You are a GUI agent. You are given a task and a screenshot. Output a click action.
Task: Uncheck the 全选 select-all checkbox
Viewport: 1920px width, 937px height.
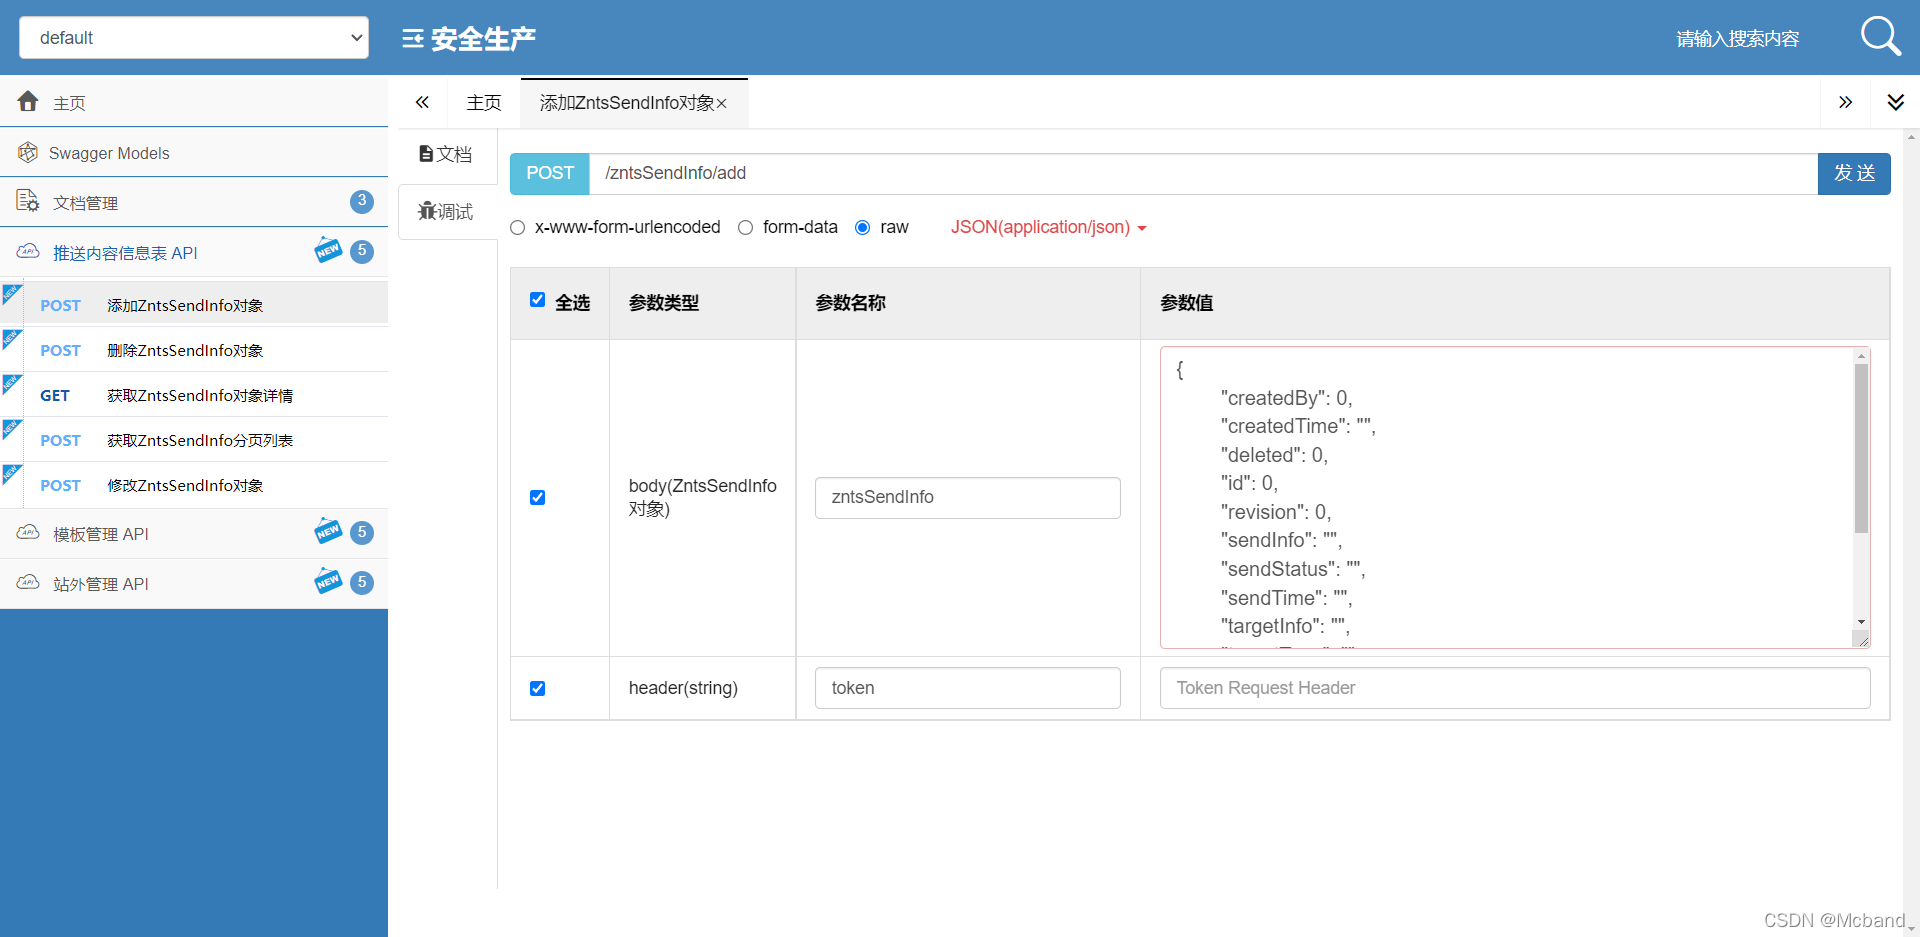coord(538,300)
